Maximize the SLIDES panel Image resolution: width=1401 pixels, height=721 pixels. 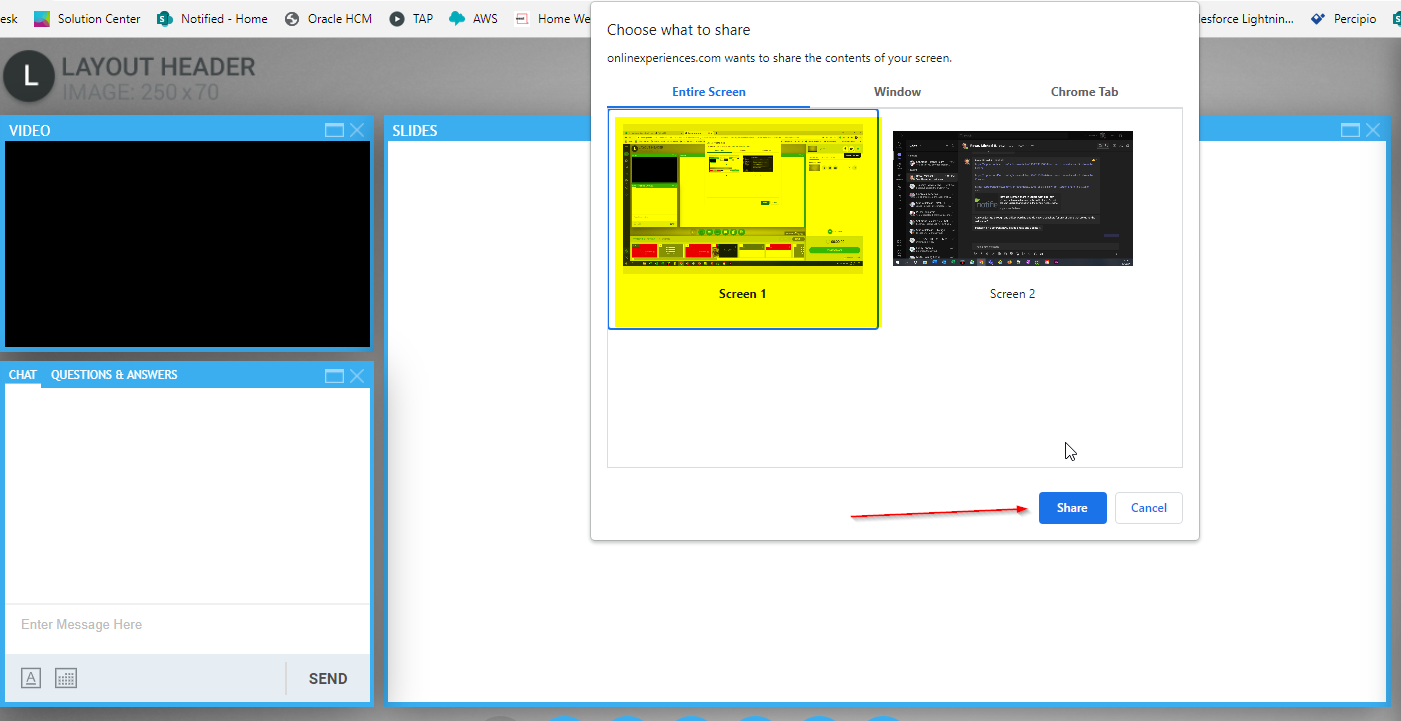(x=1350, y=130)
